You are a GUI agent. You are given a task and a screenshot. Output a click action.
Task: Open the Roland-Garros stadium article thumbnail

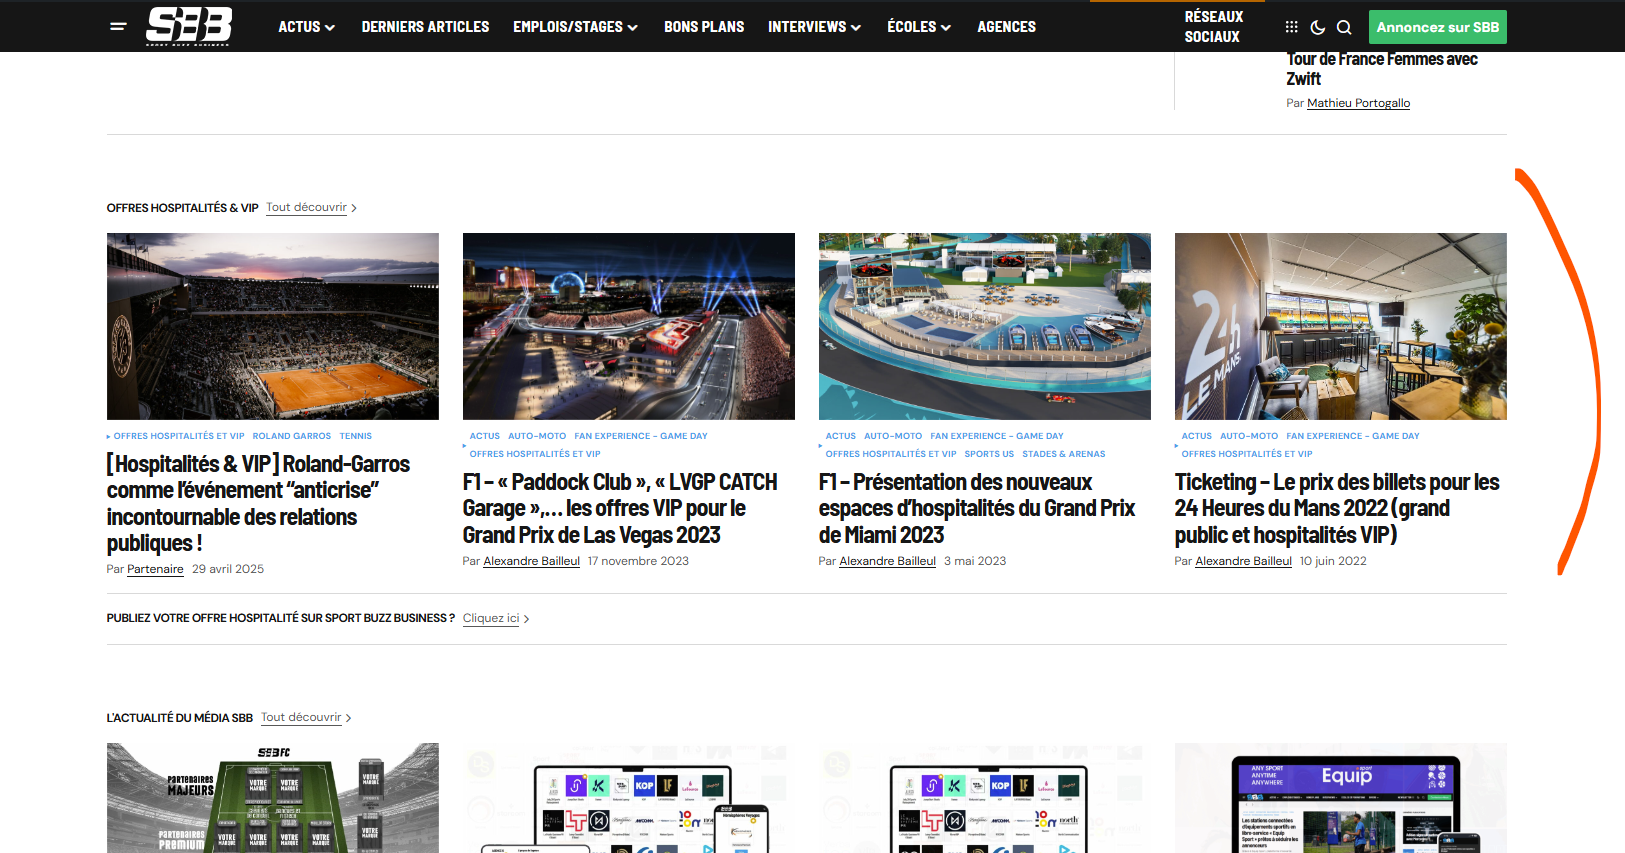click(272, 326)
